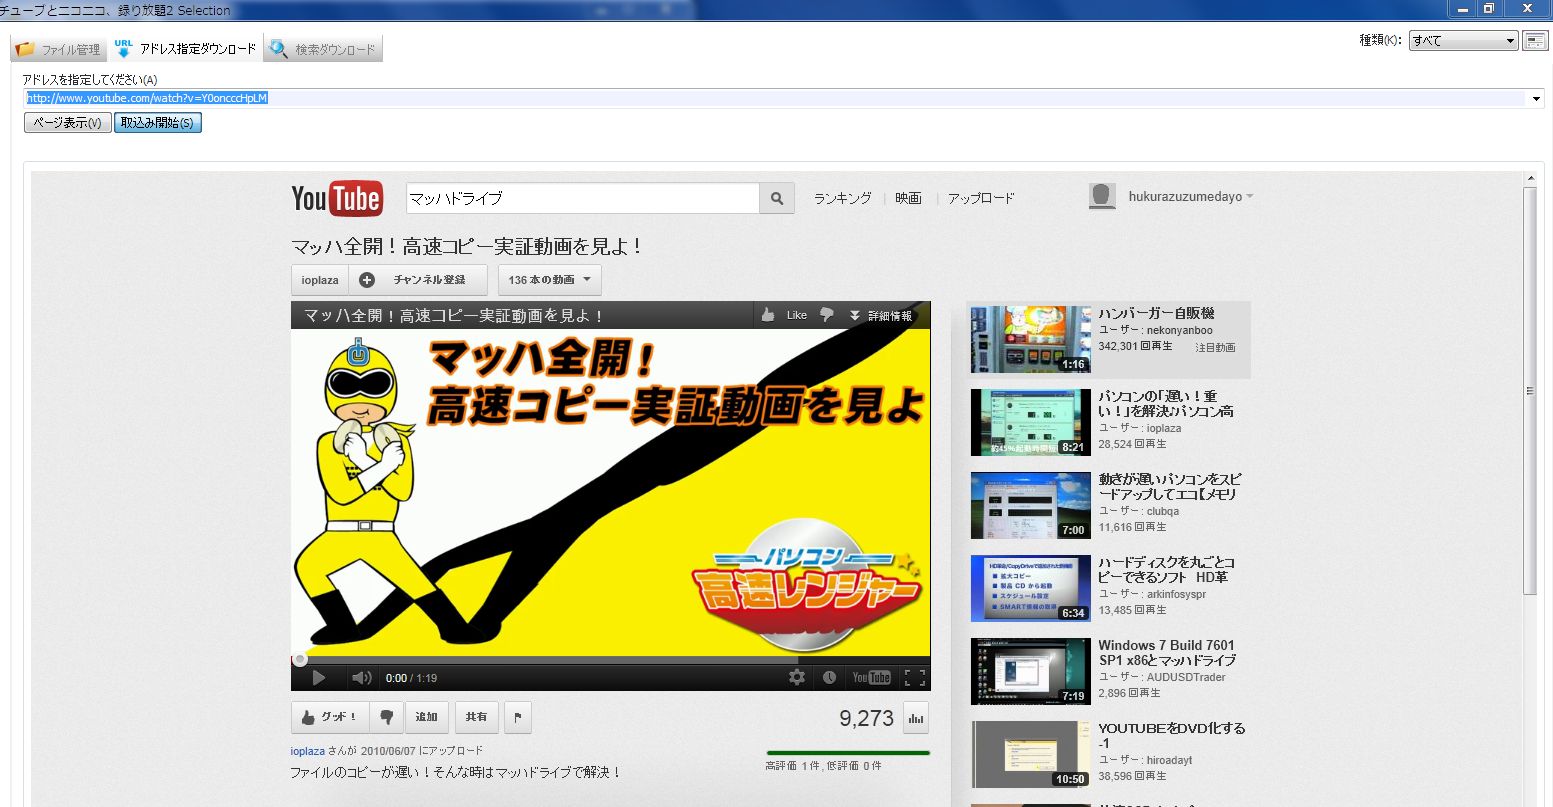Click the ハードディスクを丸ごとコピー video title
Screen dimensions: 1553x807
[1167, 570]
